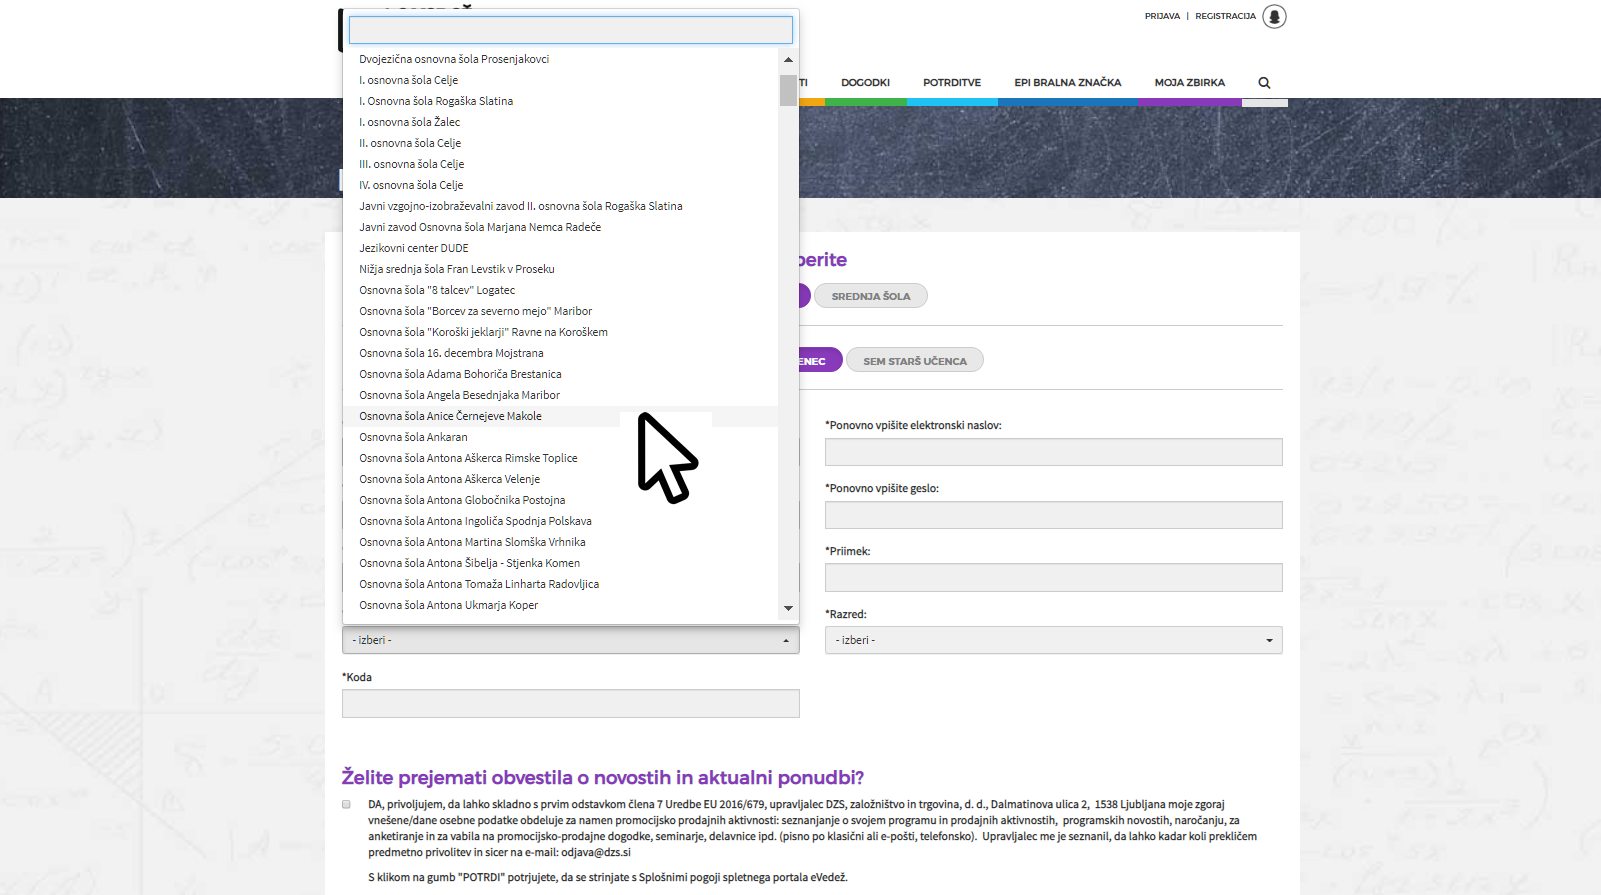
Task: Select Osnovna šola Antona Aškerca Rimske Toplice
Action: (560, 458)
